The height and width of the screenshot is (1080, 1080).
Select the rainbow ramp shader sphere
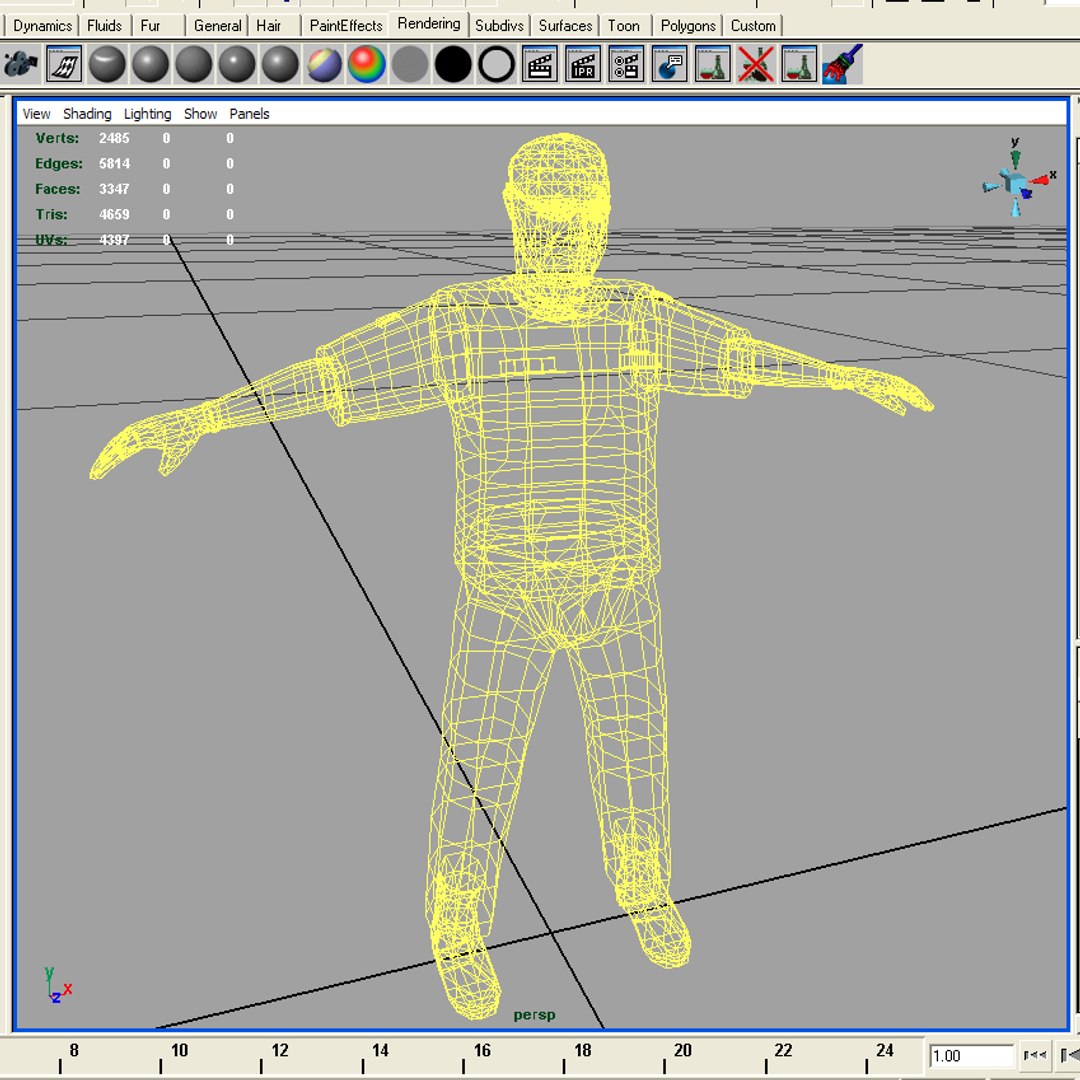[366, 65]
